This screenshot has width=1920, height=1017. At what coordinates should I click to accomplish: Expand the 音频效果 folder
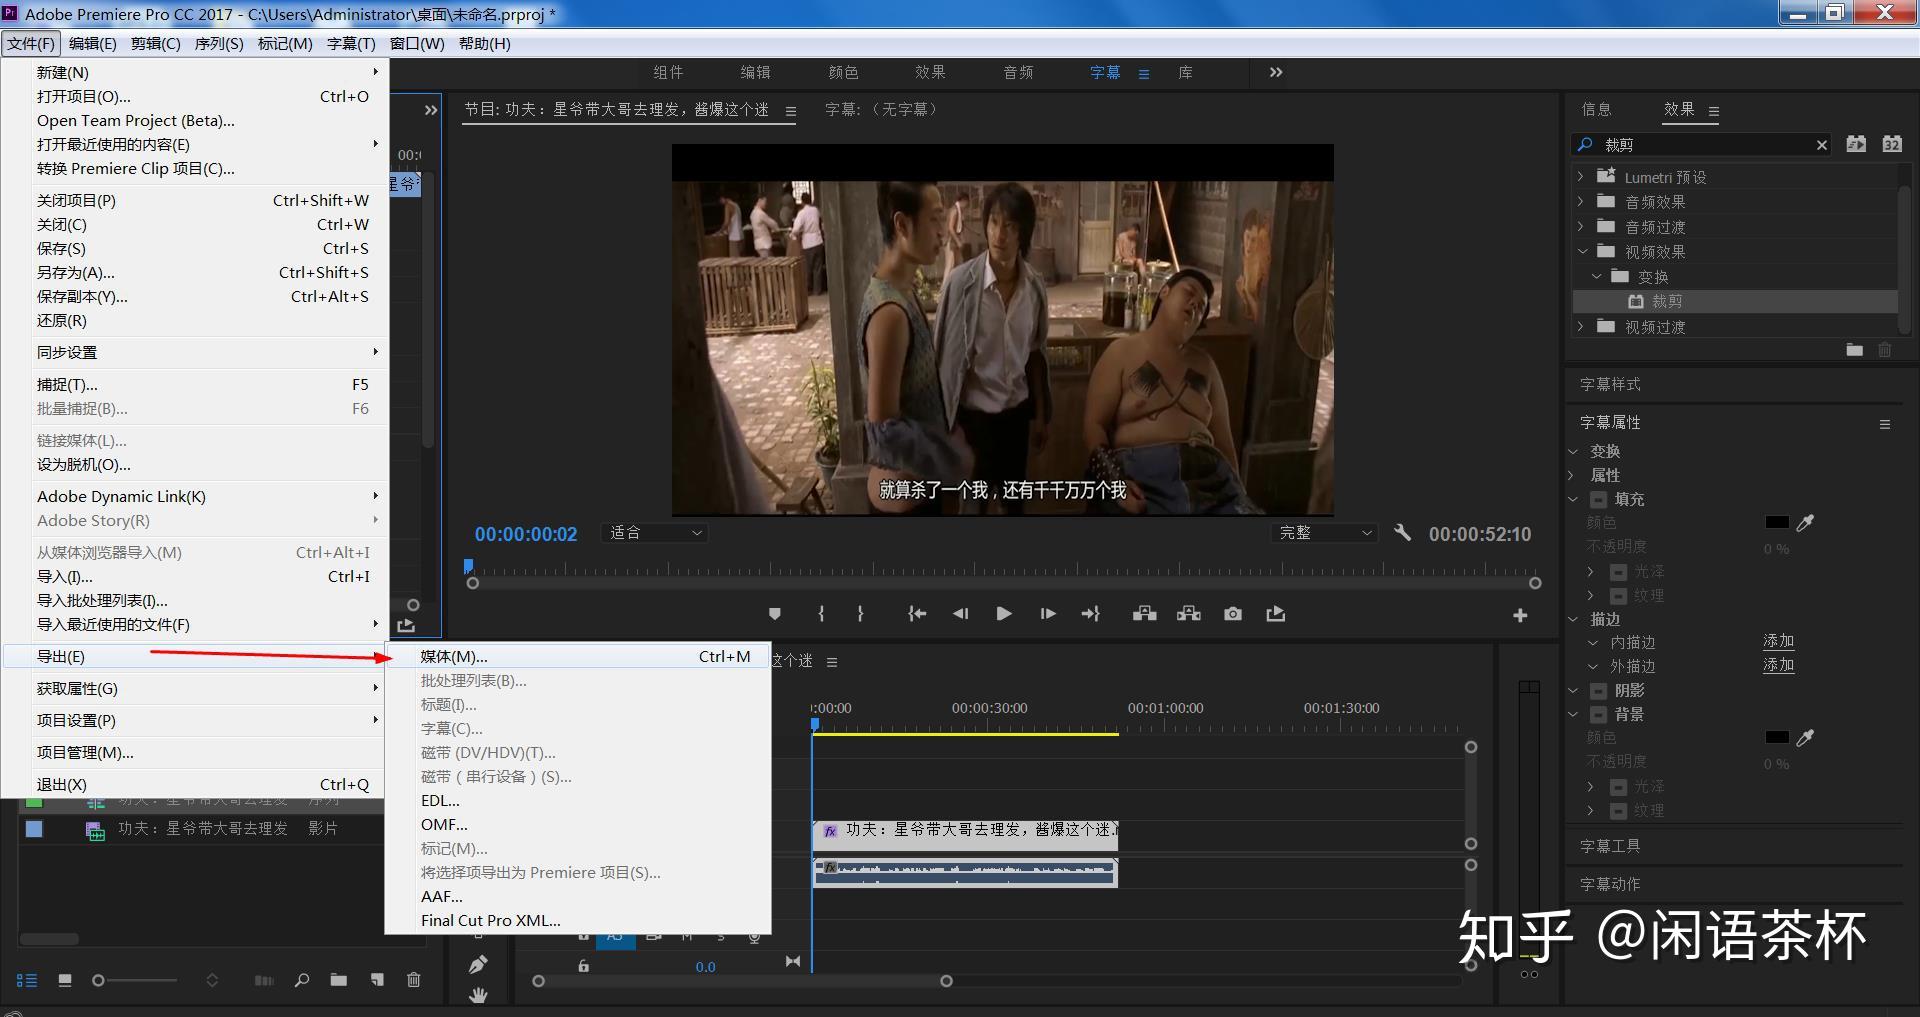[1580, 202]
